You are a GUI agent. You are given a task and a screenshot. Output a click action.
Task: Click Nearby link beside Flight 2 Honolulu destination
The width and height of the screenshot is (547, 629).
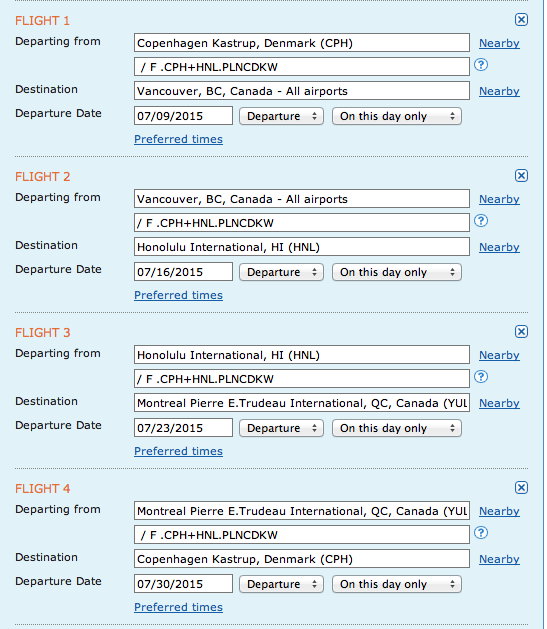point(499,248)
